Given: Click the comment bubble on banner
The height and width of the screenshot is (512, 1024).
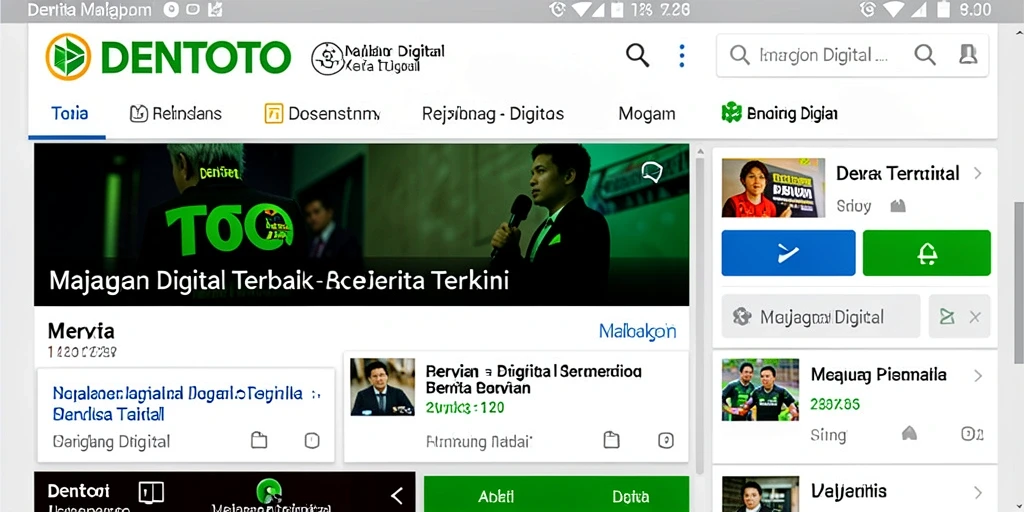Looking at the screenshot, I should point(652,172).
